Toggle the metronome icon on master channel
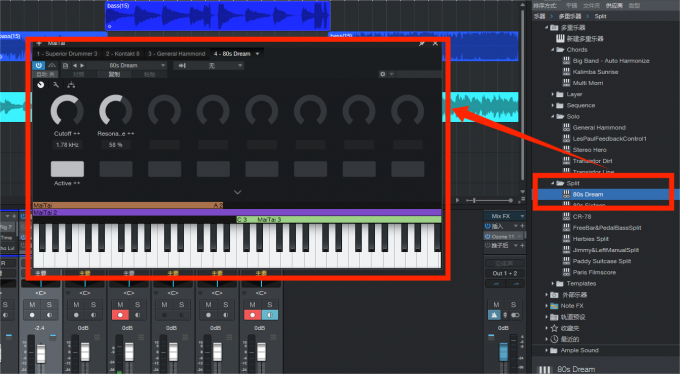Viewport: 680px width, 374px height. [x=494, y=315]
